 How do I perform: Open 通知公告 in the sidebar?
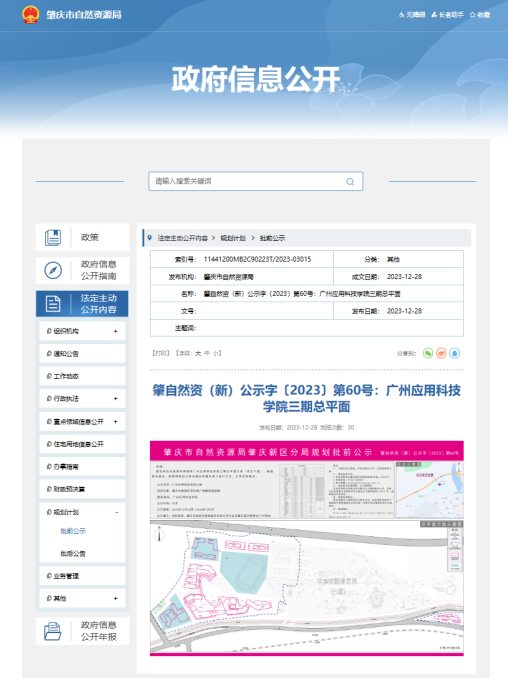point(66,354)
